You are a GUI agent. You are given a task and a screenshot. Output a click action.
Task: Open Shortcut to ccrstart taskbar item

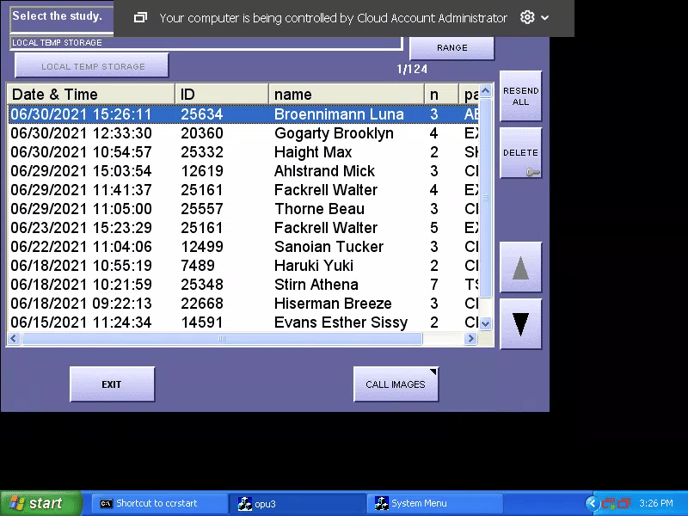tap(159, 504)
